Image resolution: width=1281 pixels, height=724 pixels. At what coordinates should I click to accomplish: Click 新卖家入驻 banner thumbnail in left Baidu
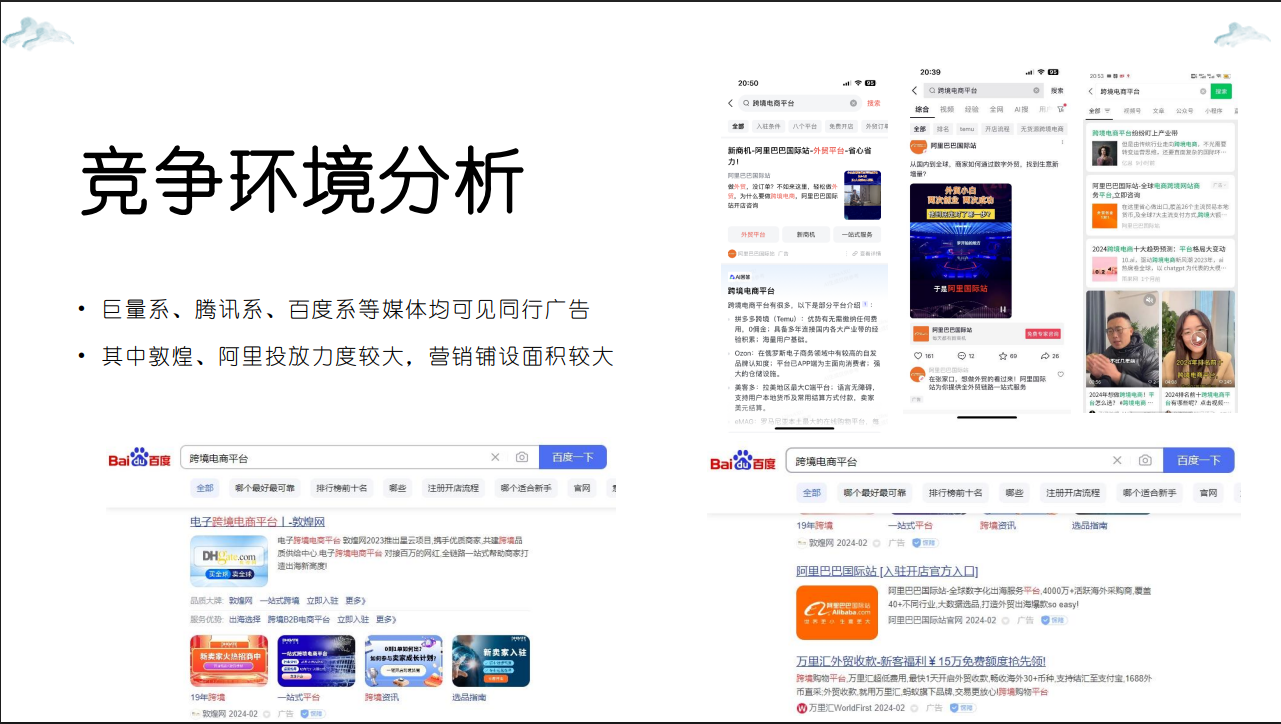tap(491, 661)
